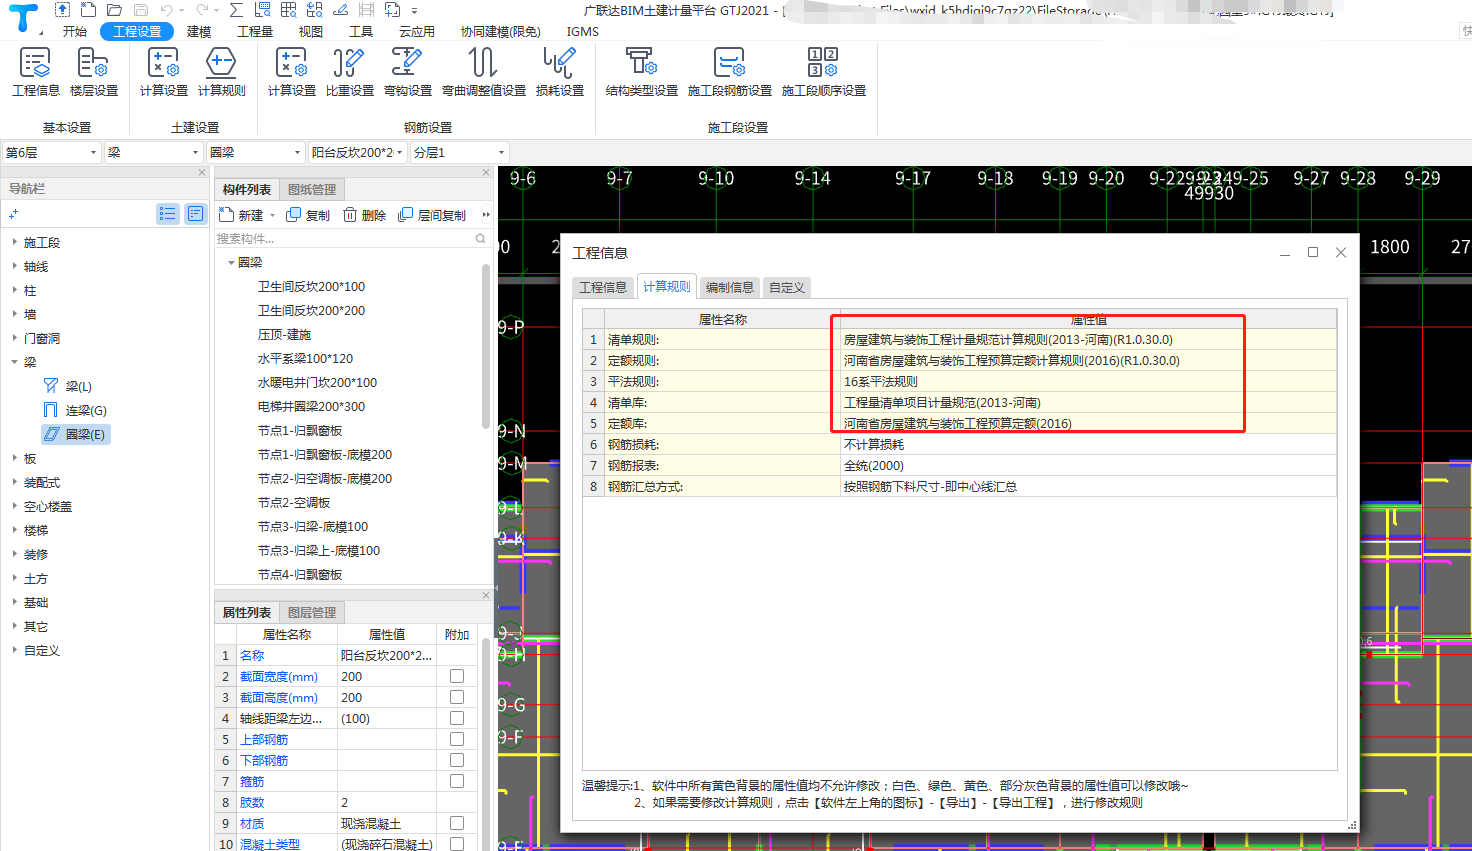The width and height of the screenshot is (1472, 851).
Task: Open the 新建 dropdown arrow
Action: [x=272, y=215]
